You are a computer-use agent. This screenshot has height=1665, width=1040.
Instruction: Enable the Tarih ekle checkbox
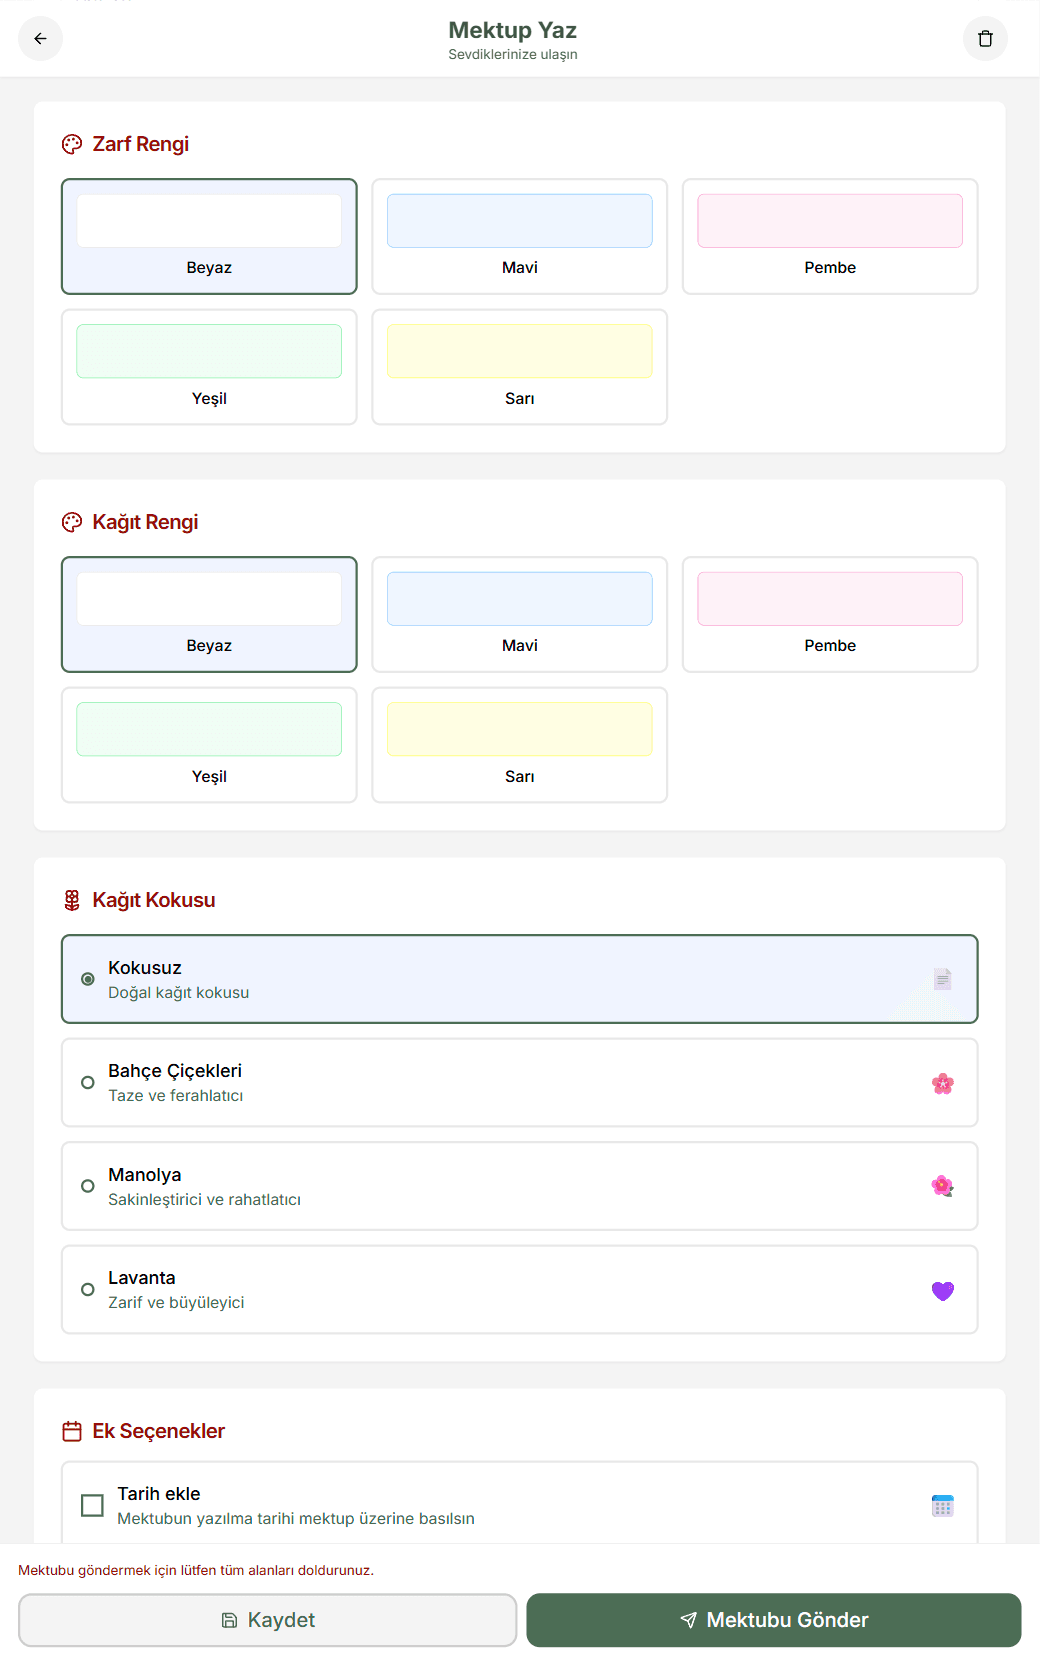[x=92, y=1506]
